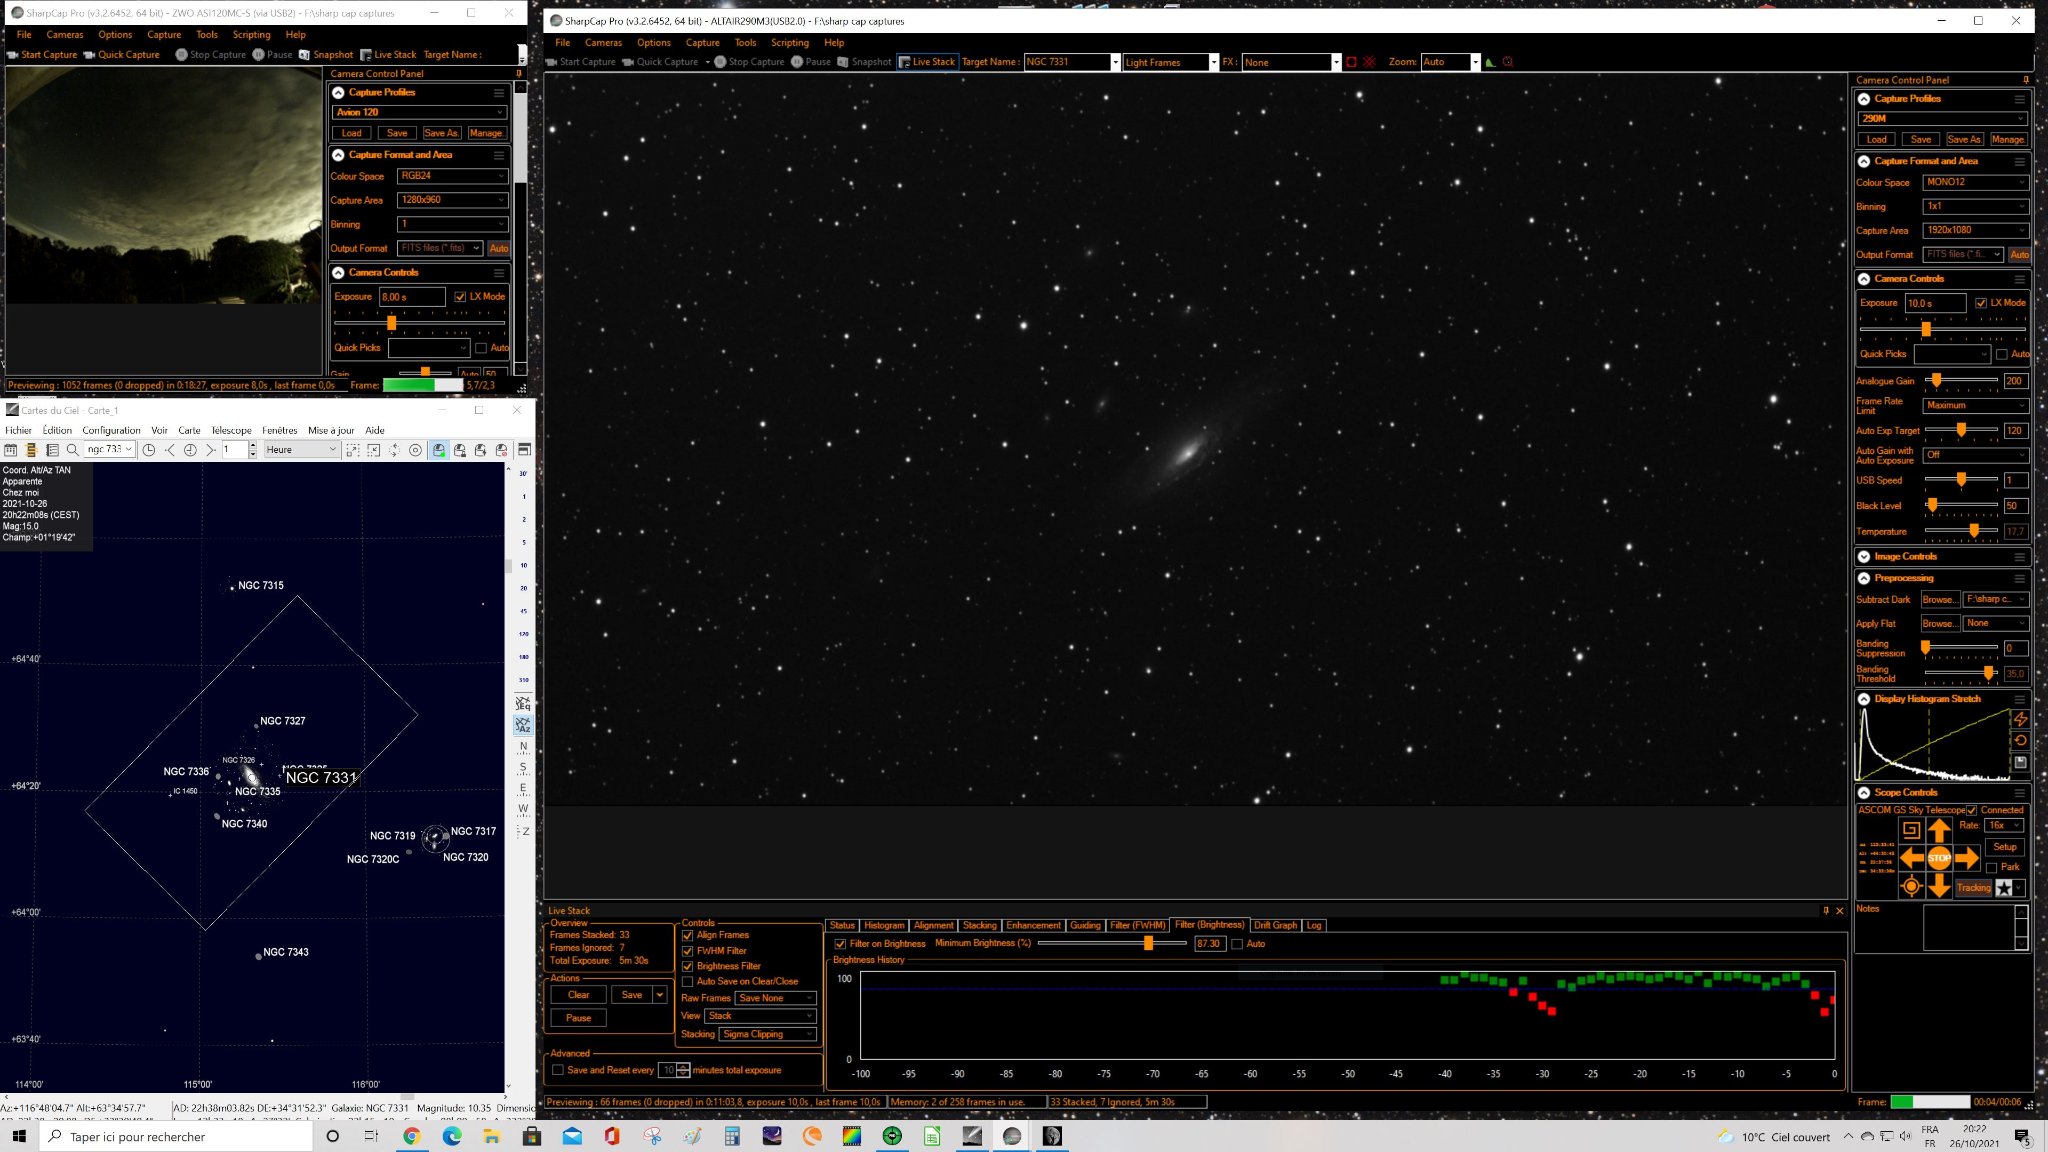Close the Live Stack panel
This screenshot has height=1152, width=2048.
pos(1839,911)
